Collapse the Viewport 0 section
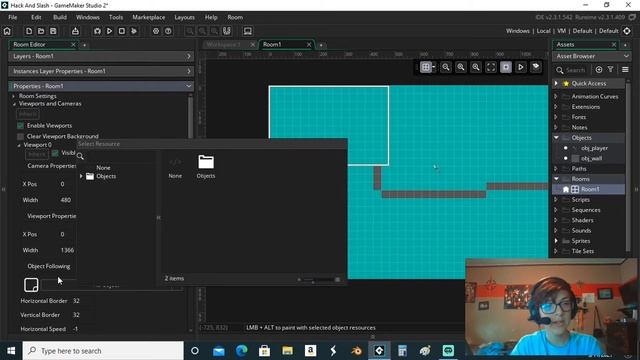640x360 pixels. click(19, 145)
